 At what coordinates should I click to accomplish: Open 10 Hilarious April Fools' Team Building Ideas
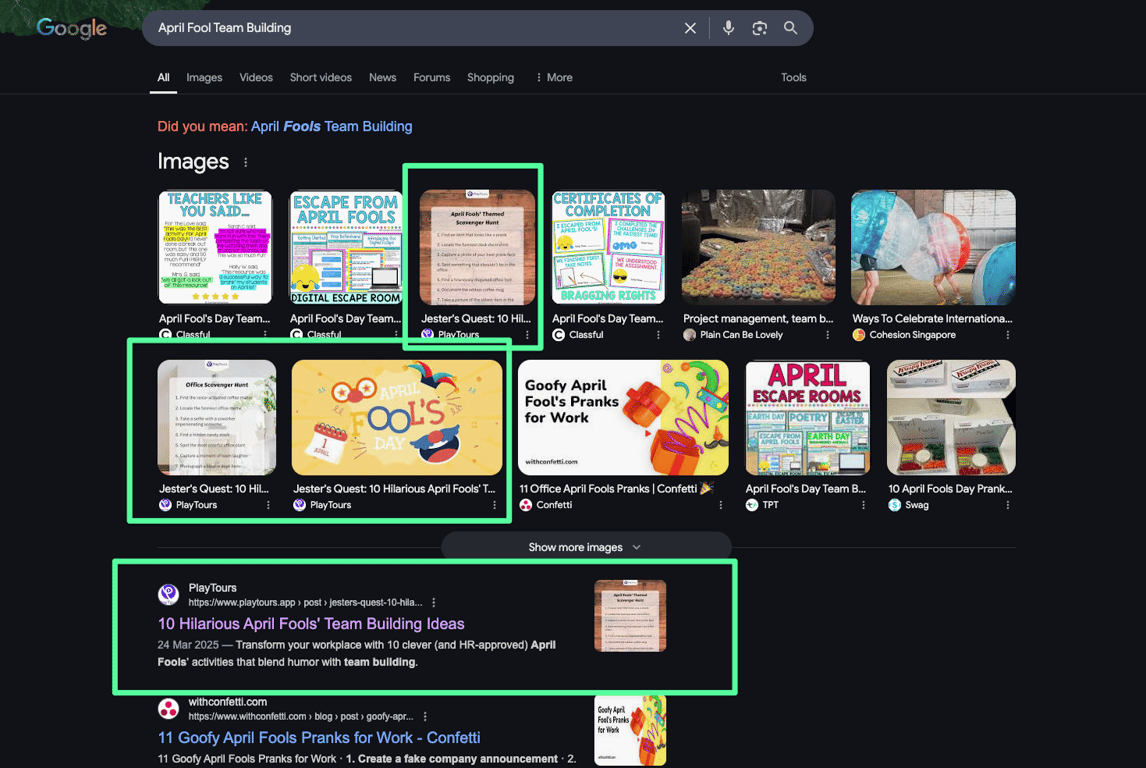pos(311,624)
